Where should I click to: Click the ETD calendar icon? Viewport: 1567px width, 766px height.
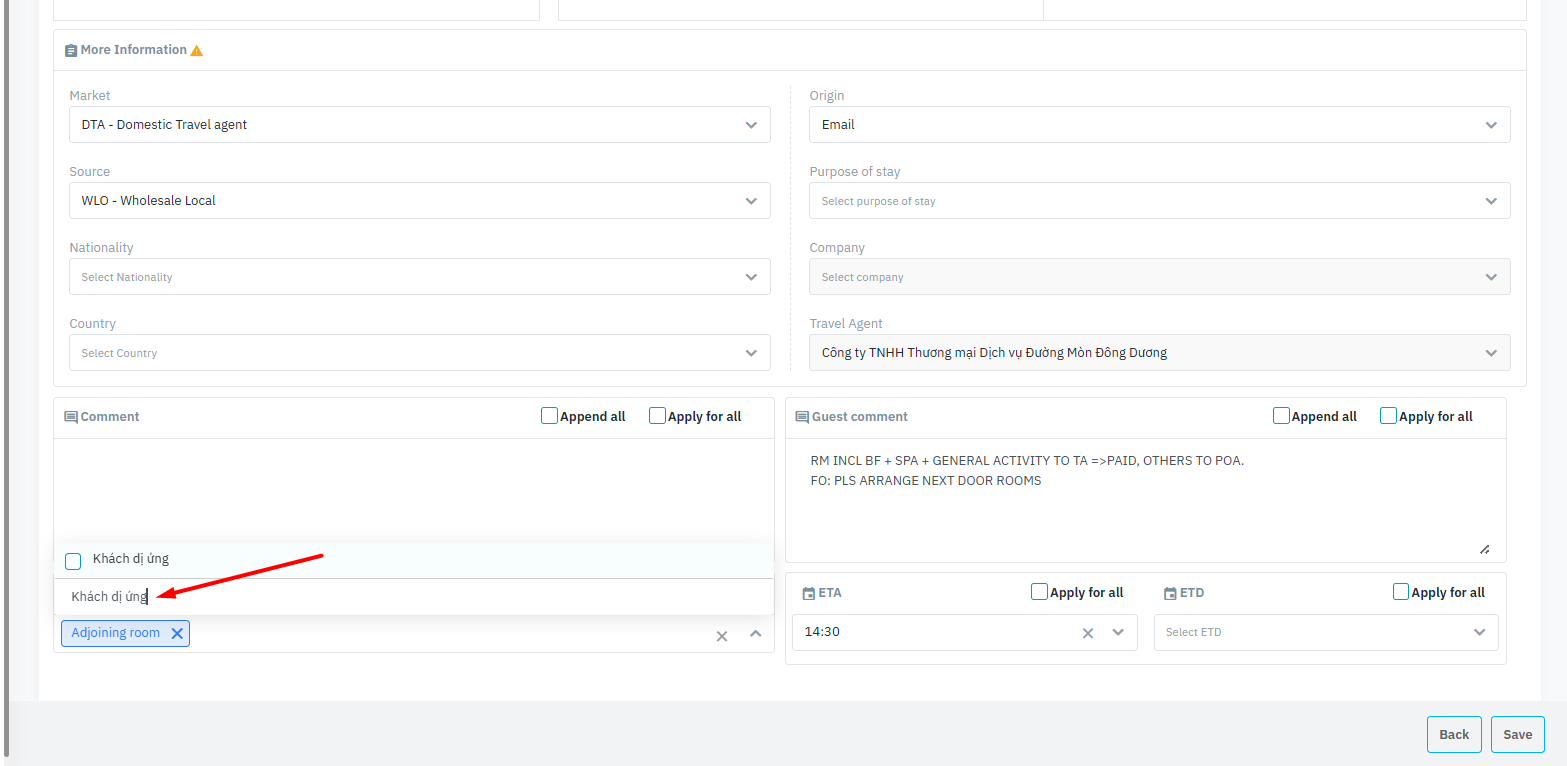click(1170, 593)
